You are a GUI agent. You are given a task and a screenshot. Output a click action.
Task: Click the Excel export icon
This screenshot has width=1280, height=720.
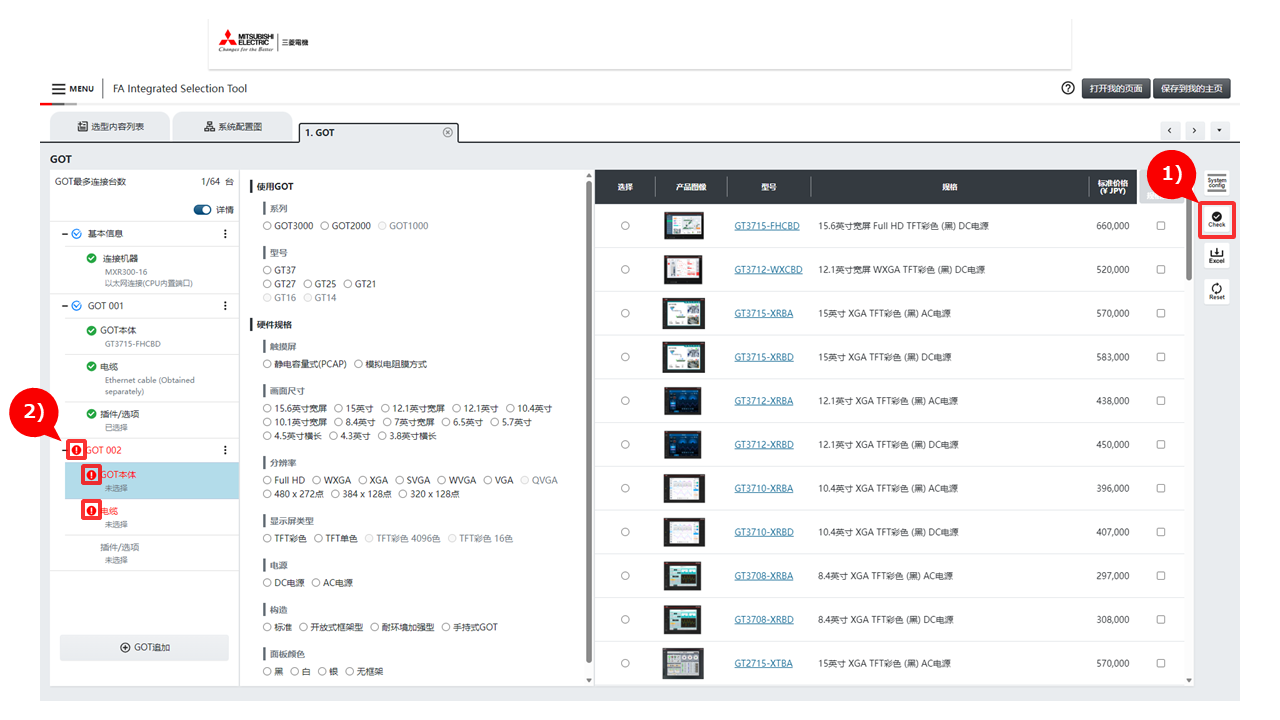1216,256
